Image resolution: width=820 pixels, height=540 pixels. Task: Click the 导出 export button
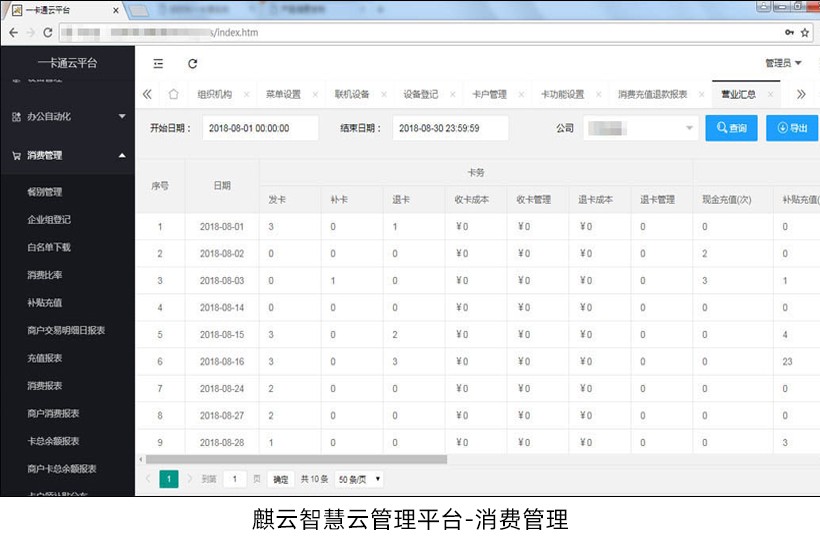click(792, 128)
